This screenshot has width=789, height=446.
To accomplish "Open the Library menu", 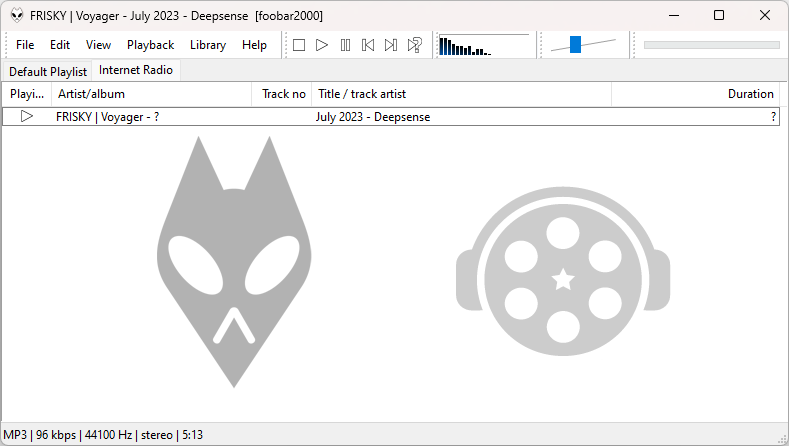I will coord(208,45).
